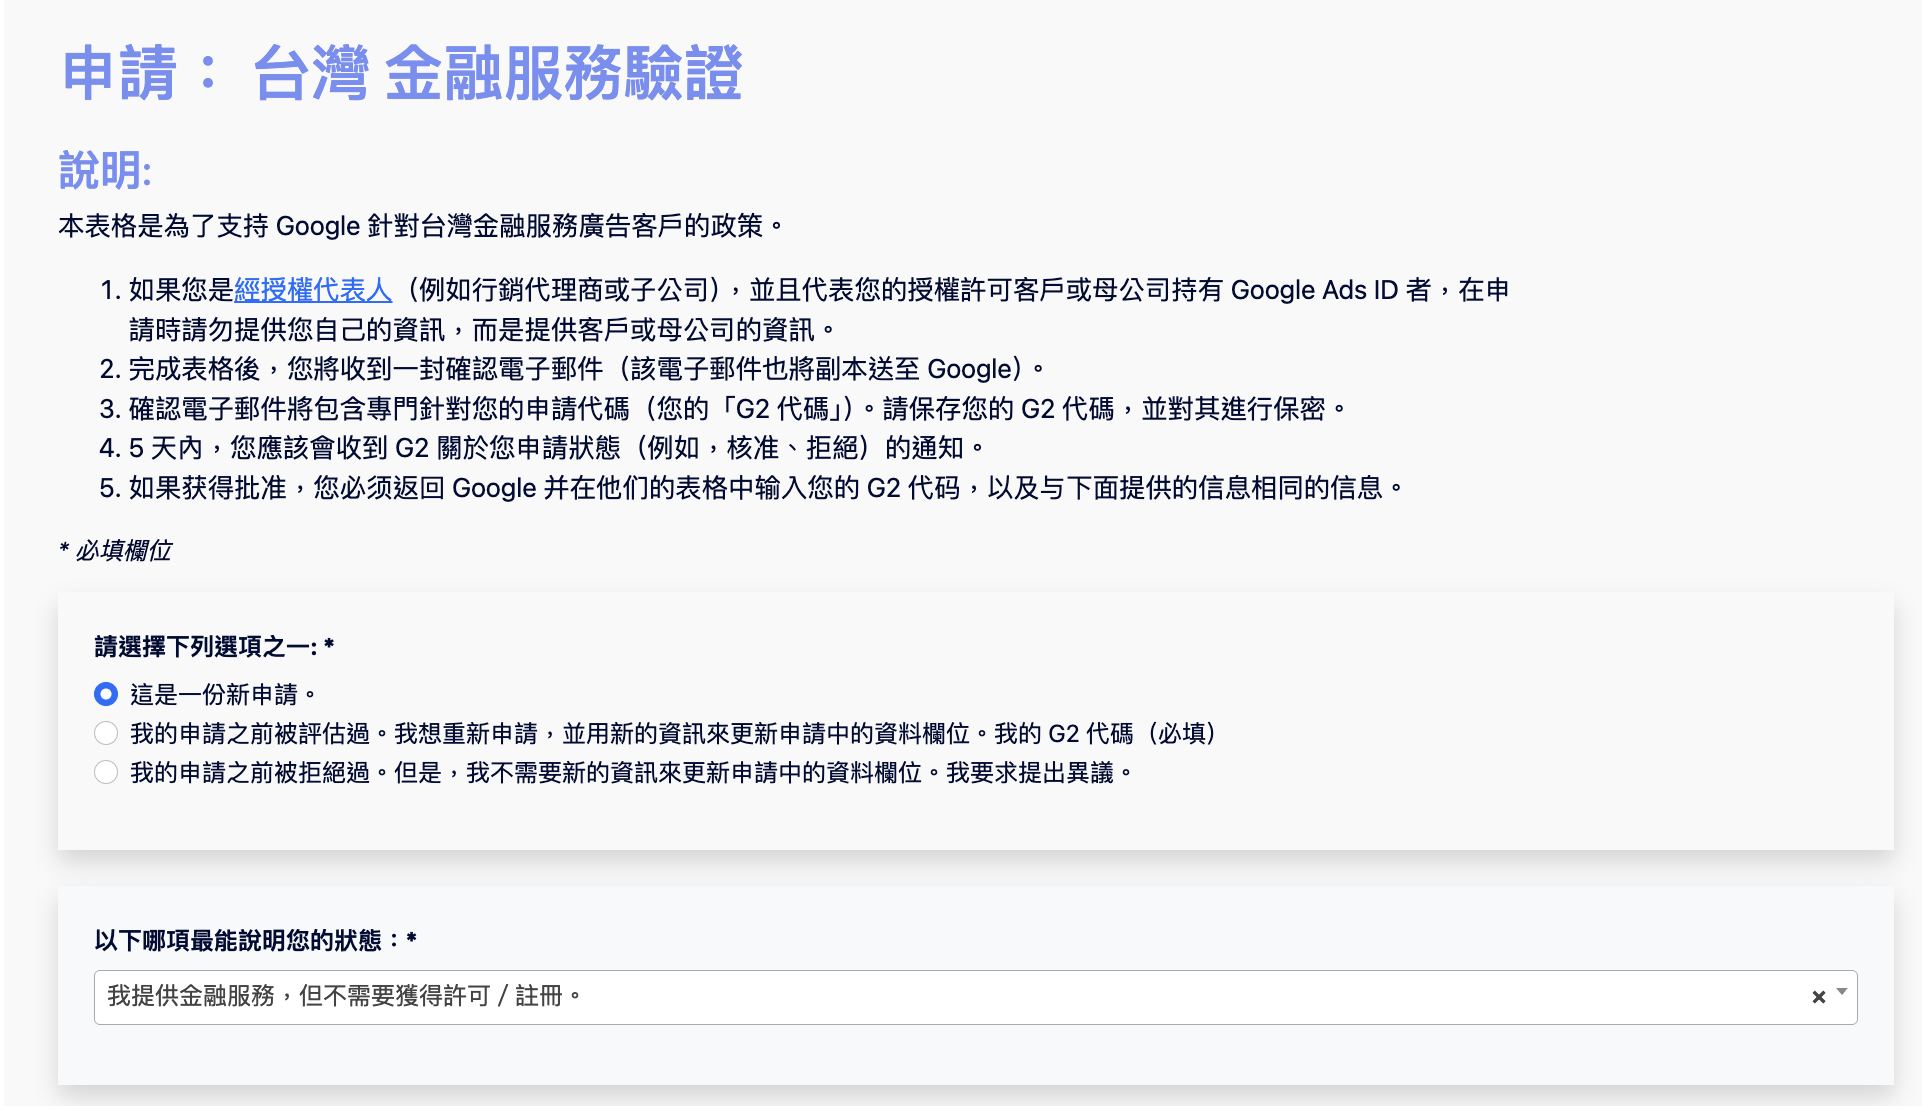Viewport: 1922px width, 1106px height.
Task: Expand the status dropdown arrow
Action: pos(1842,992)
